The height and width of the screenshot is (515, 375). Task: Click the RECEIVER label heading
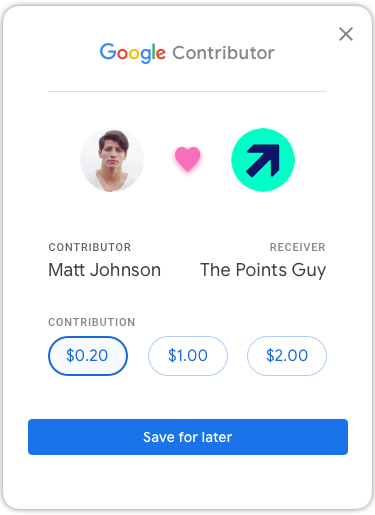297,247
